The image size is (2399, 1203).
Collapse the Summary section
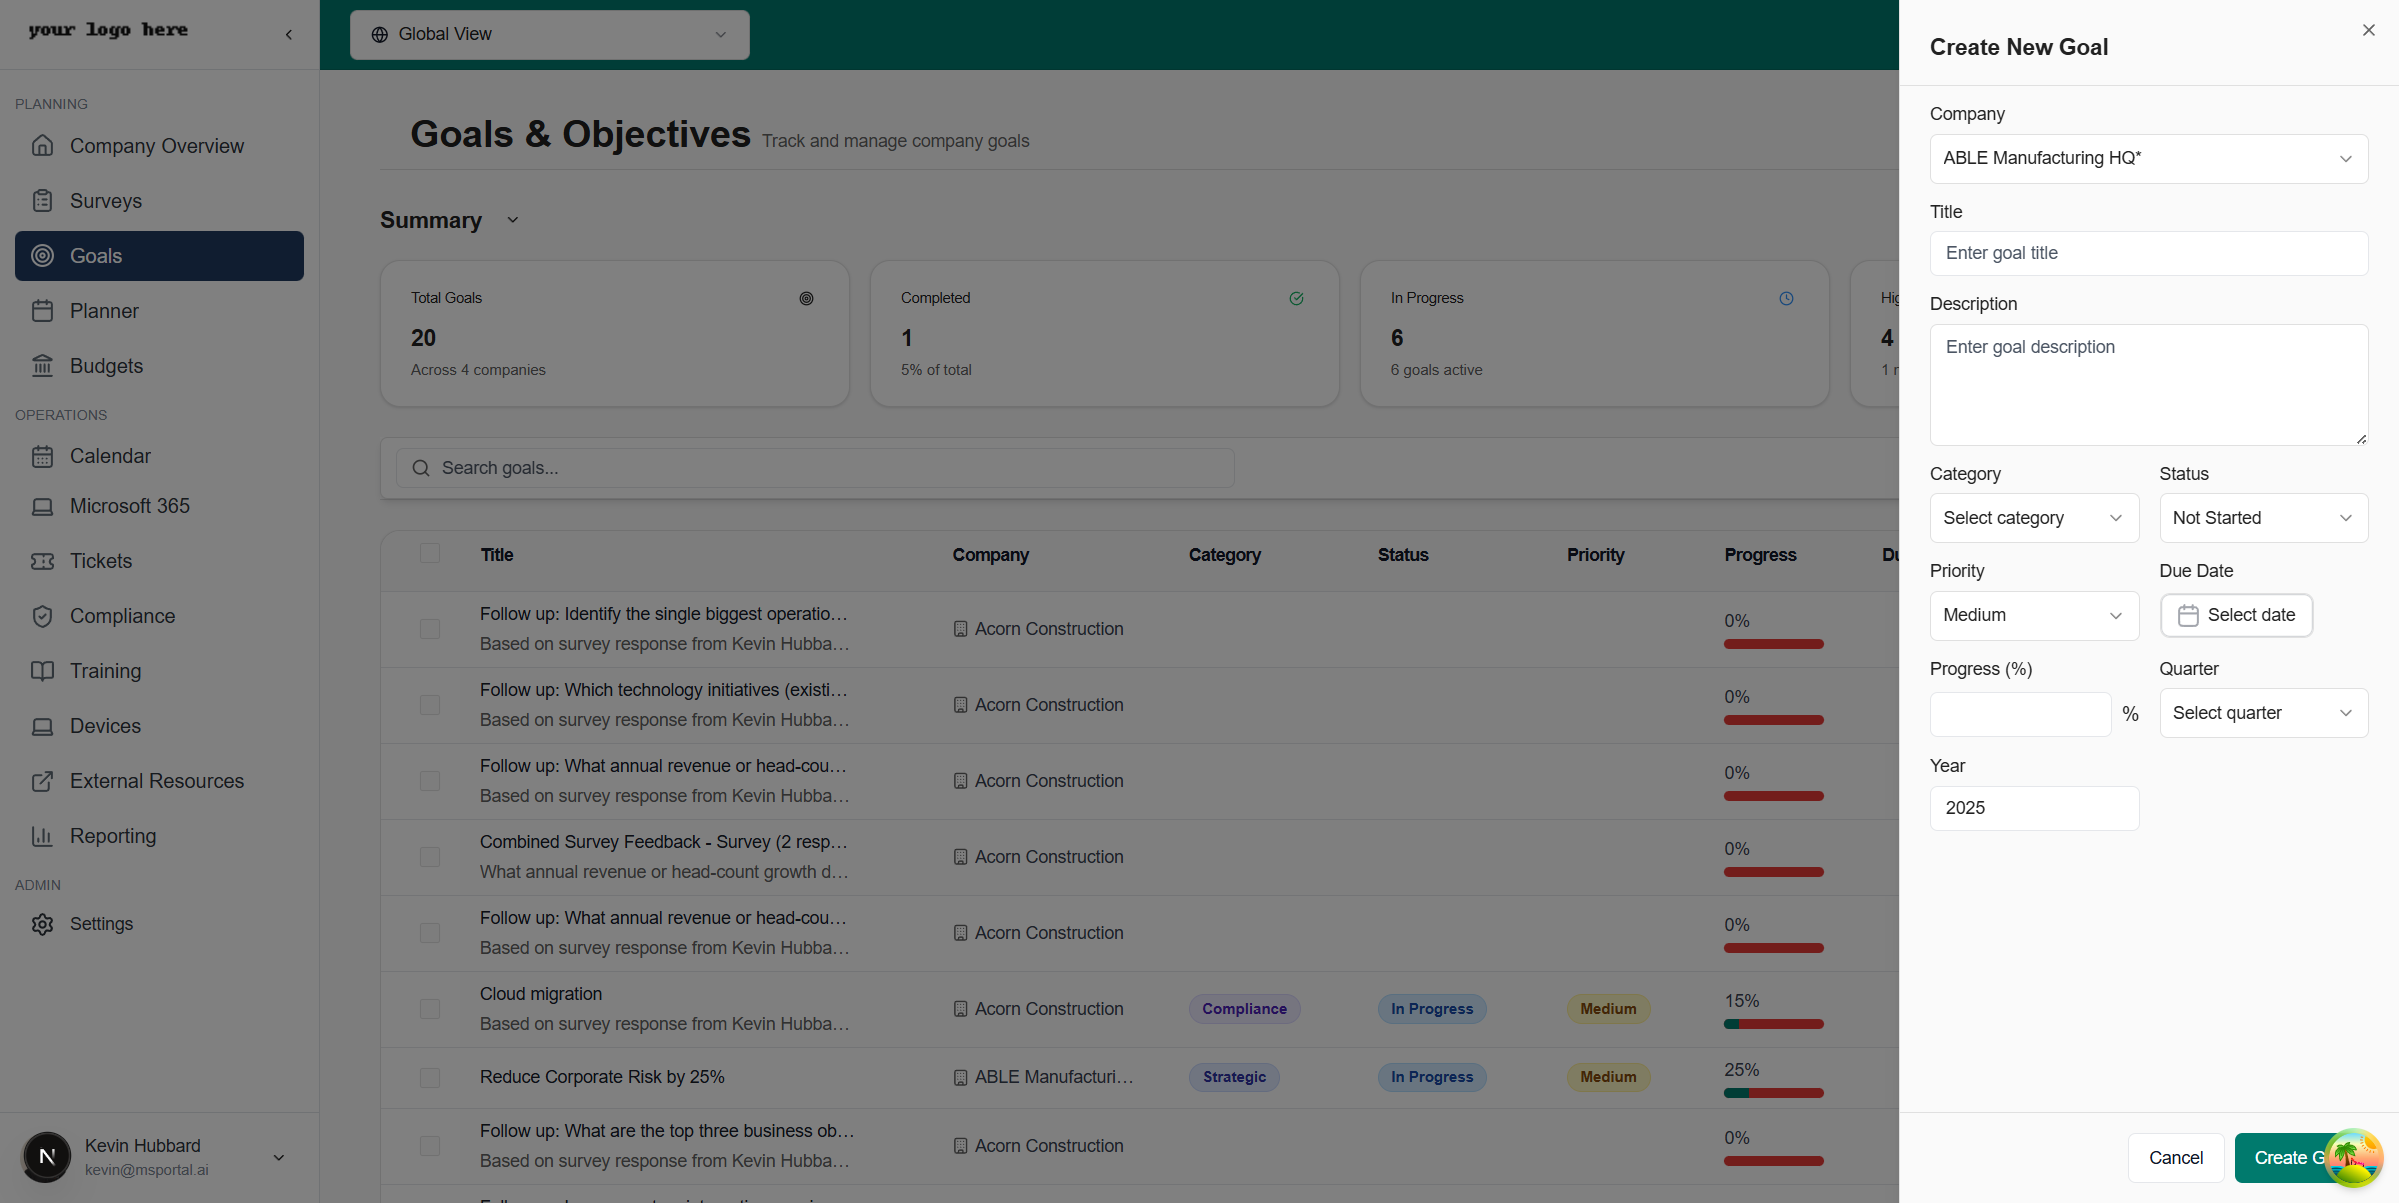[512, 220]
